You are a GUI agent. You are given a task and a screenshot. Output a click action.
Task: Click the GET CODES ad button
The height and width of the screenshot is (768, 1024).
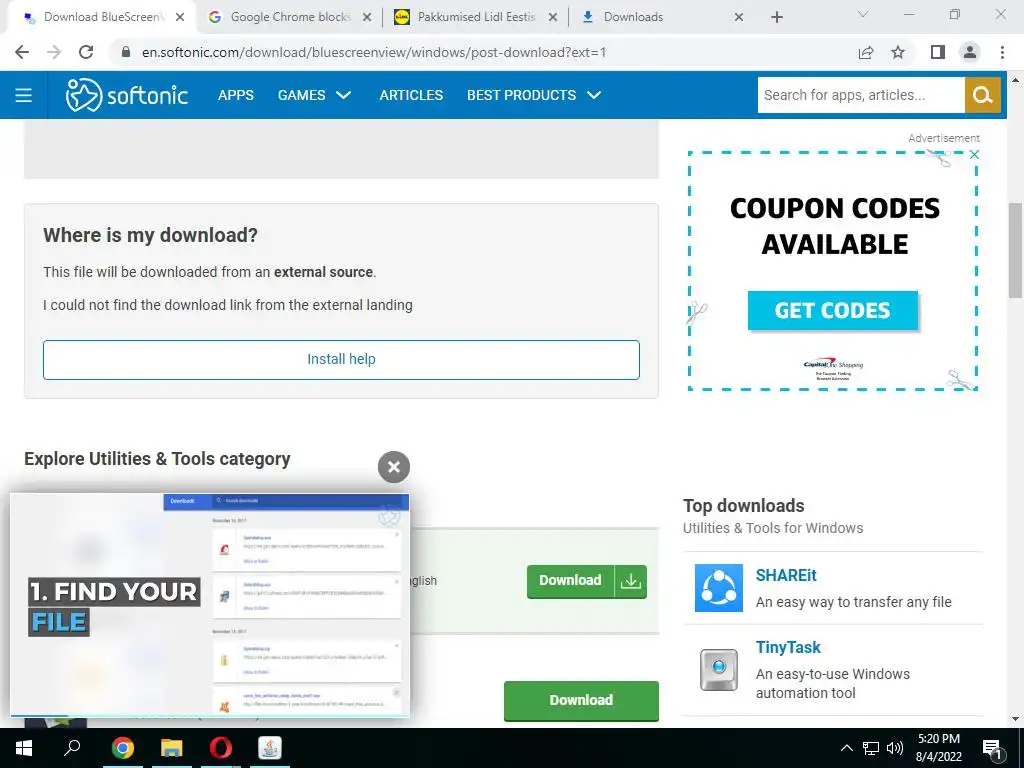coord(833,310)
